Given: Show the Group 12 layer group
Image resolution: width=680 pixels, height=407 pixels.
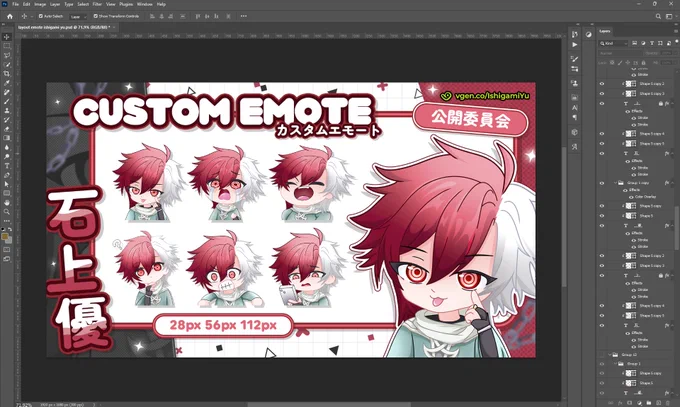Looking at the screenshot, I should pos(602,355).
